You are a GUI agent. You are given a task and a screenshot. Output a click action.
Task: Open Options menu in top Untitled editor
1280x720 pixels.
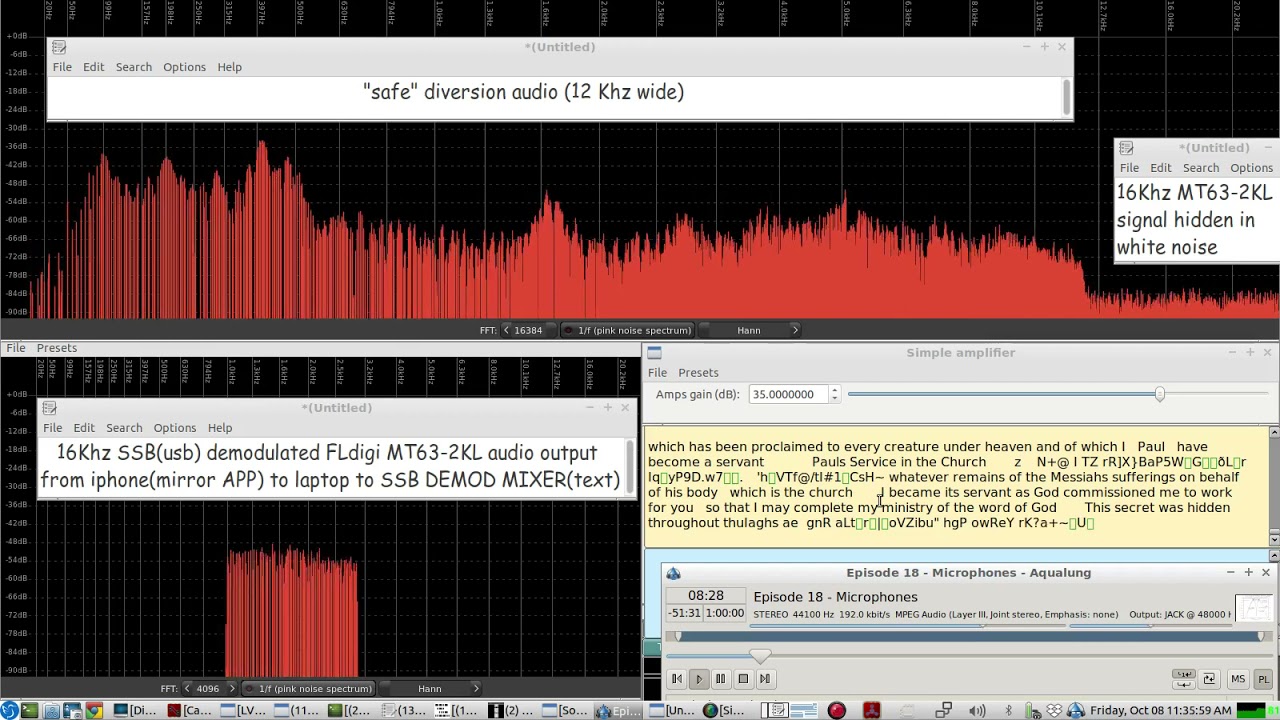[184, 67]
